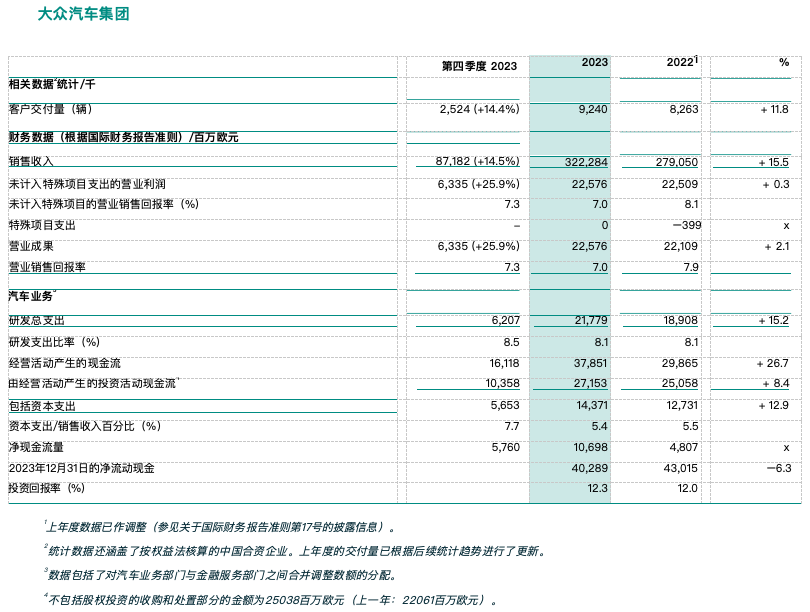The image size is (810, 612).
Task: Click footnote 1 about 上年度数据已作调整
Action: click(220, 527)
